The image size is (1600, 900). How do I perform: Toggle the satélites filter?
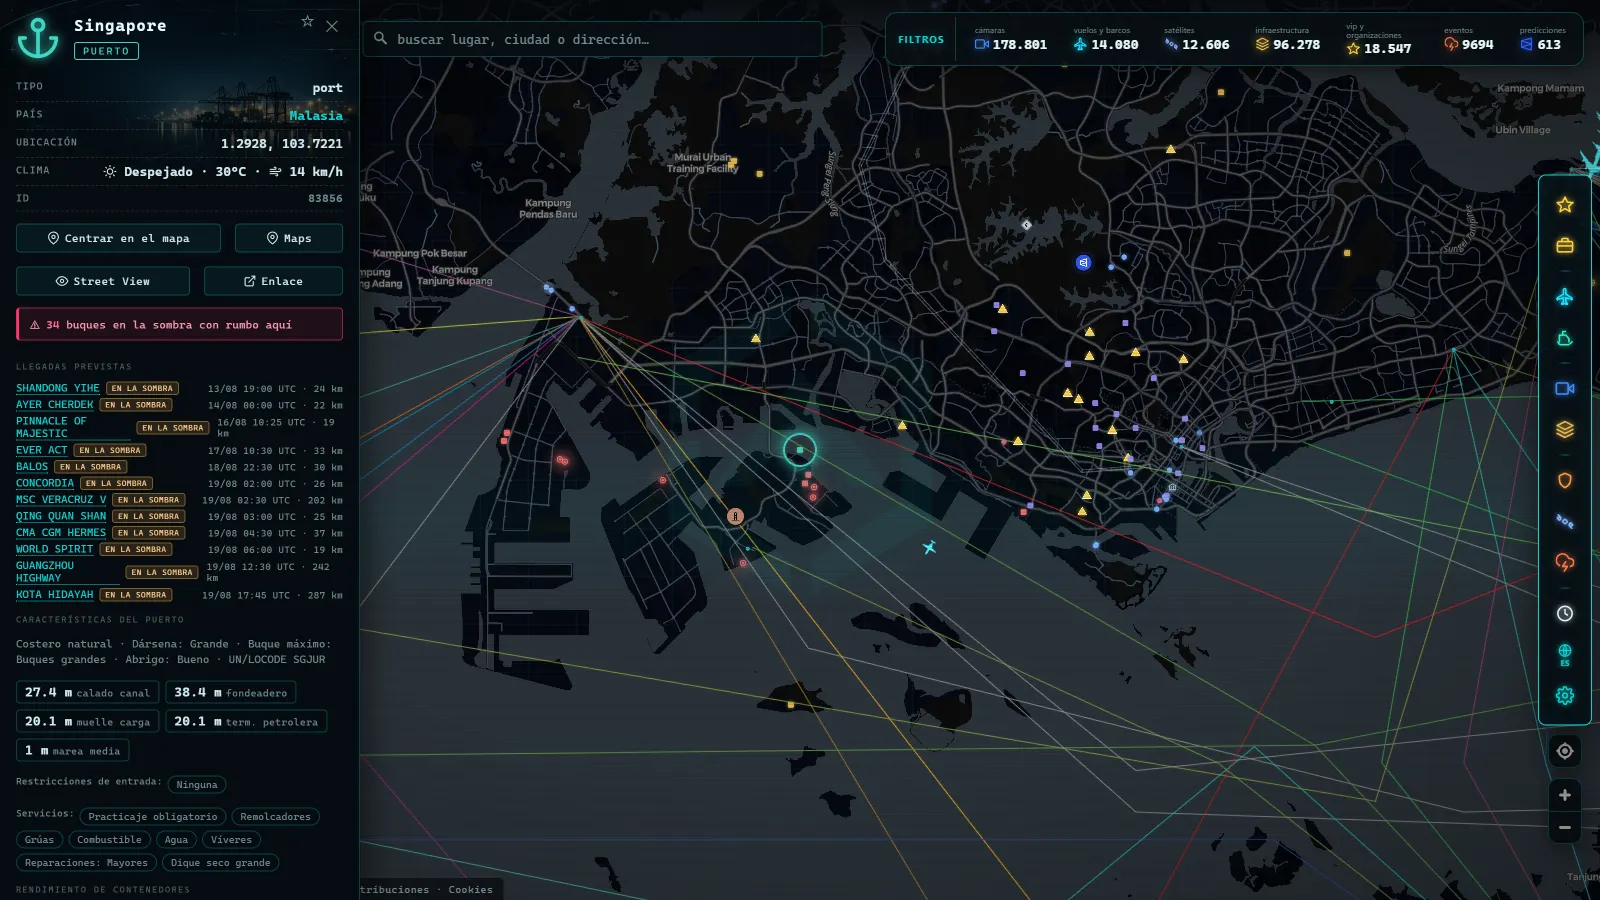[x=1196, y=40]
